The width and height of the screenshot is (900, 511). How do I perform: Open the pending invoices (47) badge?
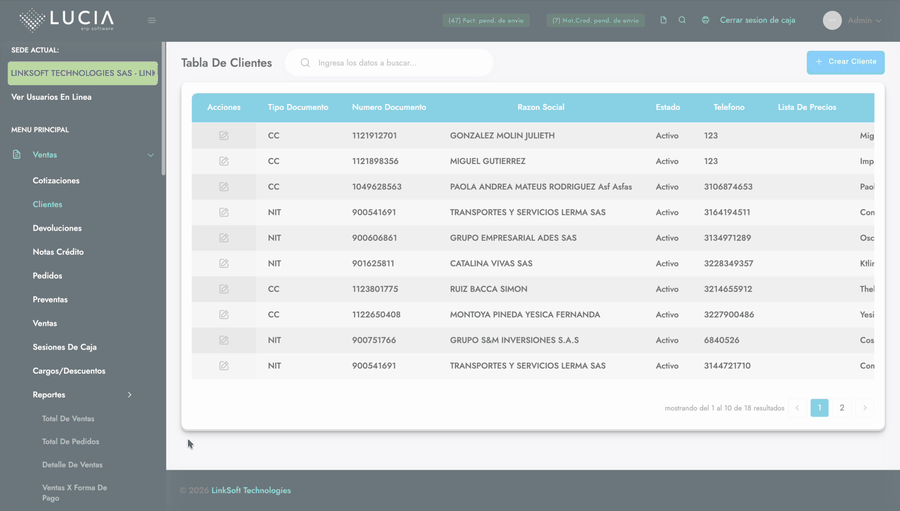pyautogui.click(x=486, y=20)
